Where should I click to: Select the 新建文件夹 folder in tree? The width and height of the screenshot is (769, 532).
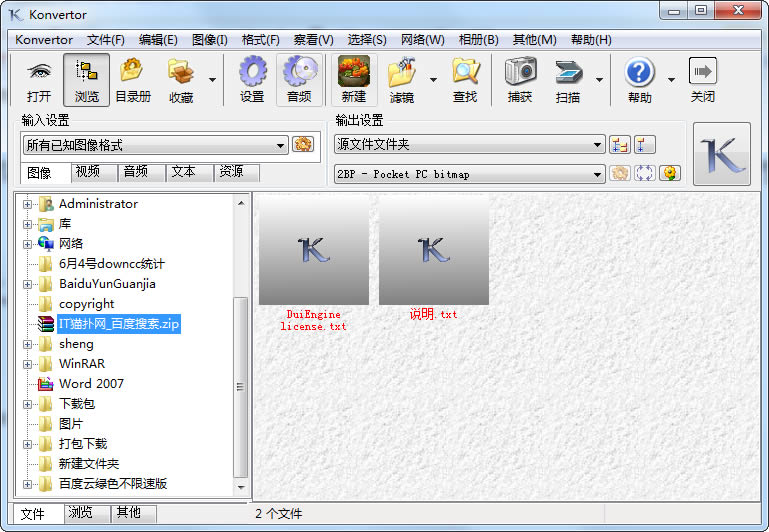pos(89,464)
